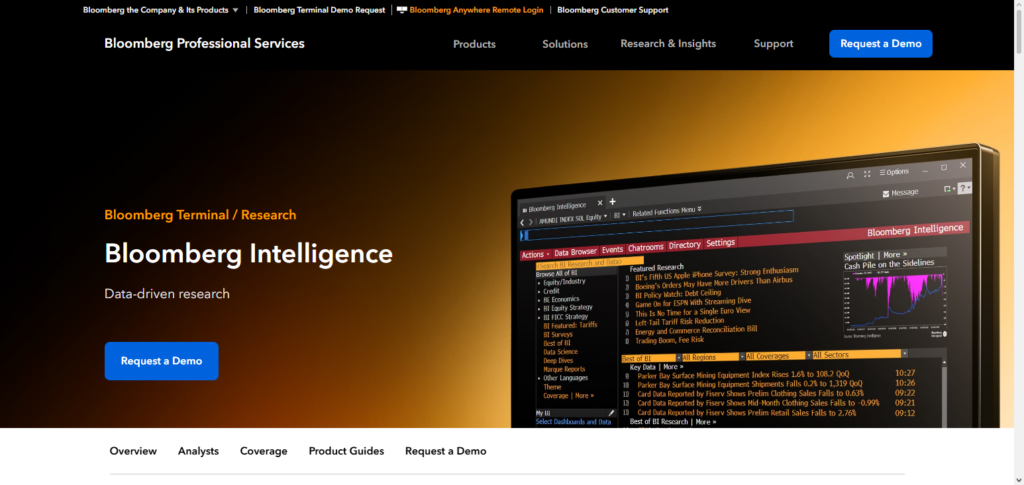Viewport: 1024px width, 485px height.
Task: Switch to the Analysts tab
Action: (x=199, y=451)
